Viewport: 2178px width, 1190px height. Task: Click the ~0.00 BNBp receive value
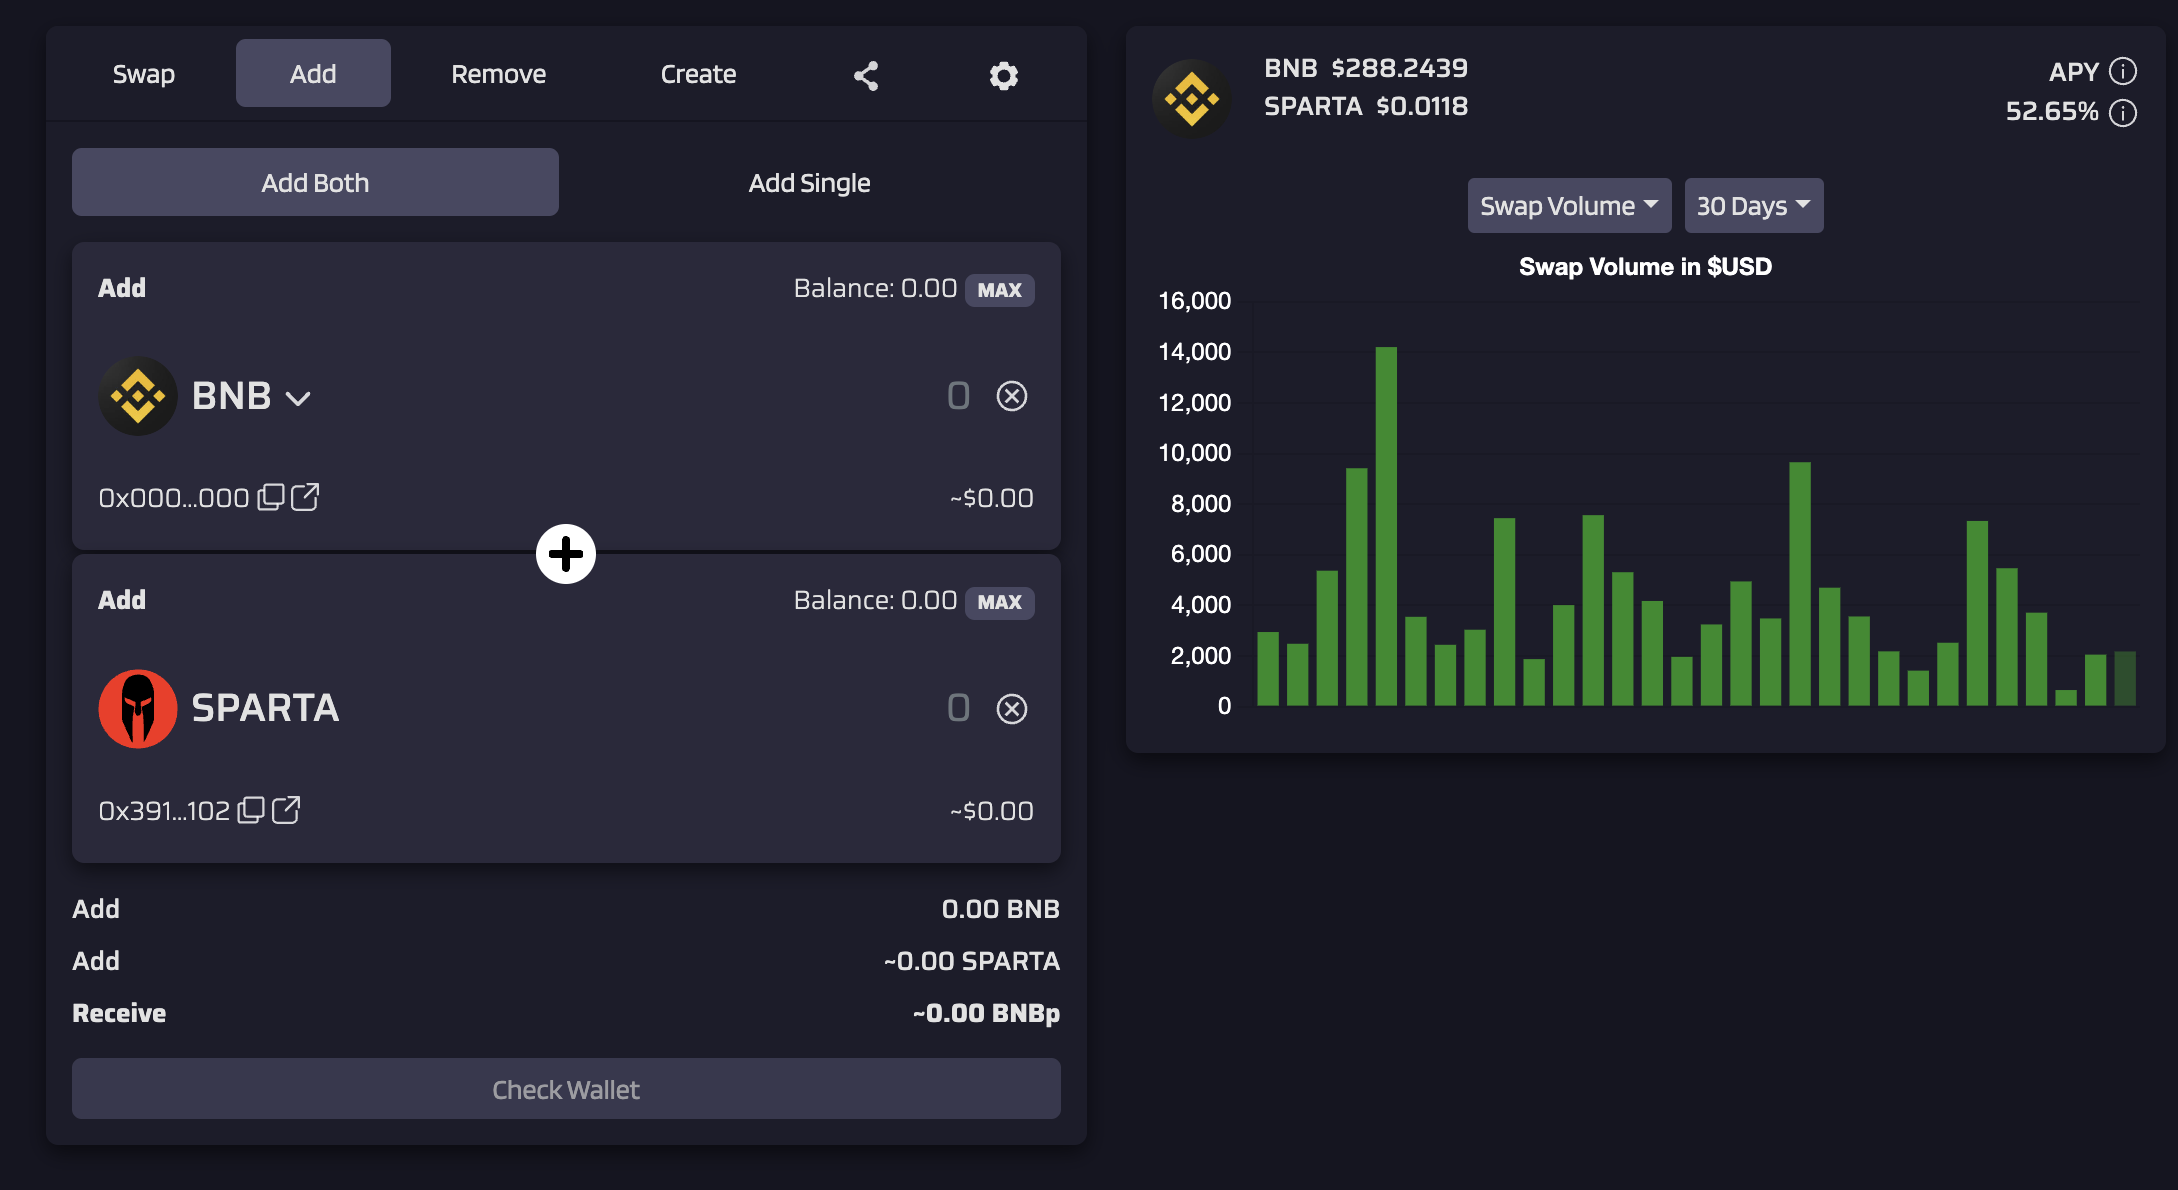point(986,1013)
